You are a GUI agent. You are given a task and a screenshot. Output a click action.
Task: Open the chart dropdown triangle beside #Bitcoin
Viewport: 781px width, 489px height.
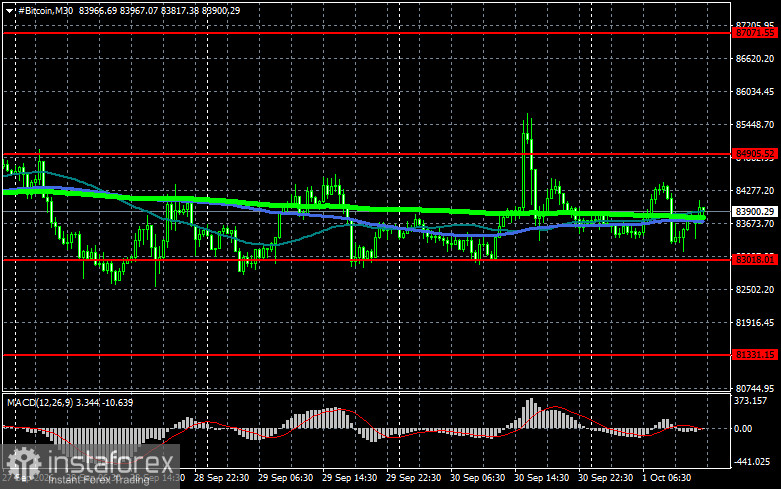10,10
